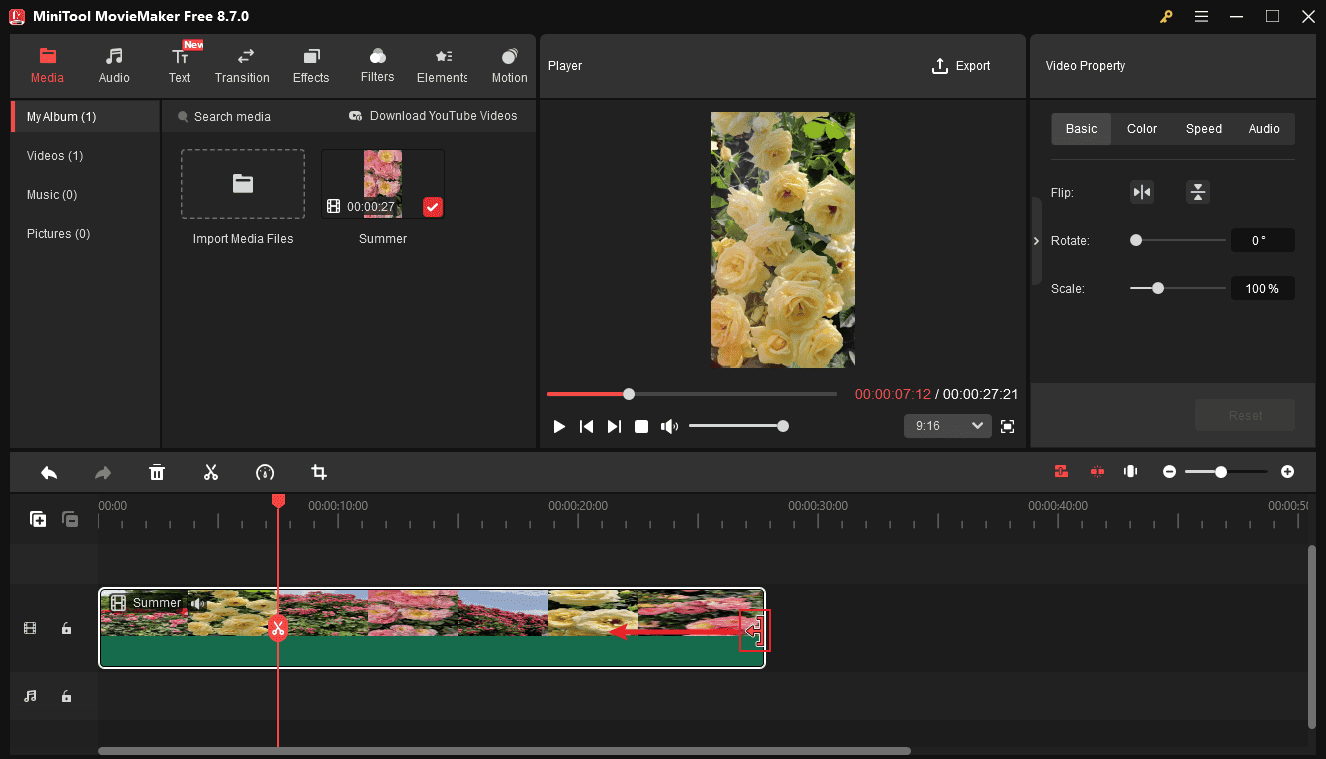Screen dimensions: 1326x759
Task: Switch to the property panel's Audio tab
Action: click(x=1264, y=129)
